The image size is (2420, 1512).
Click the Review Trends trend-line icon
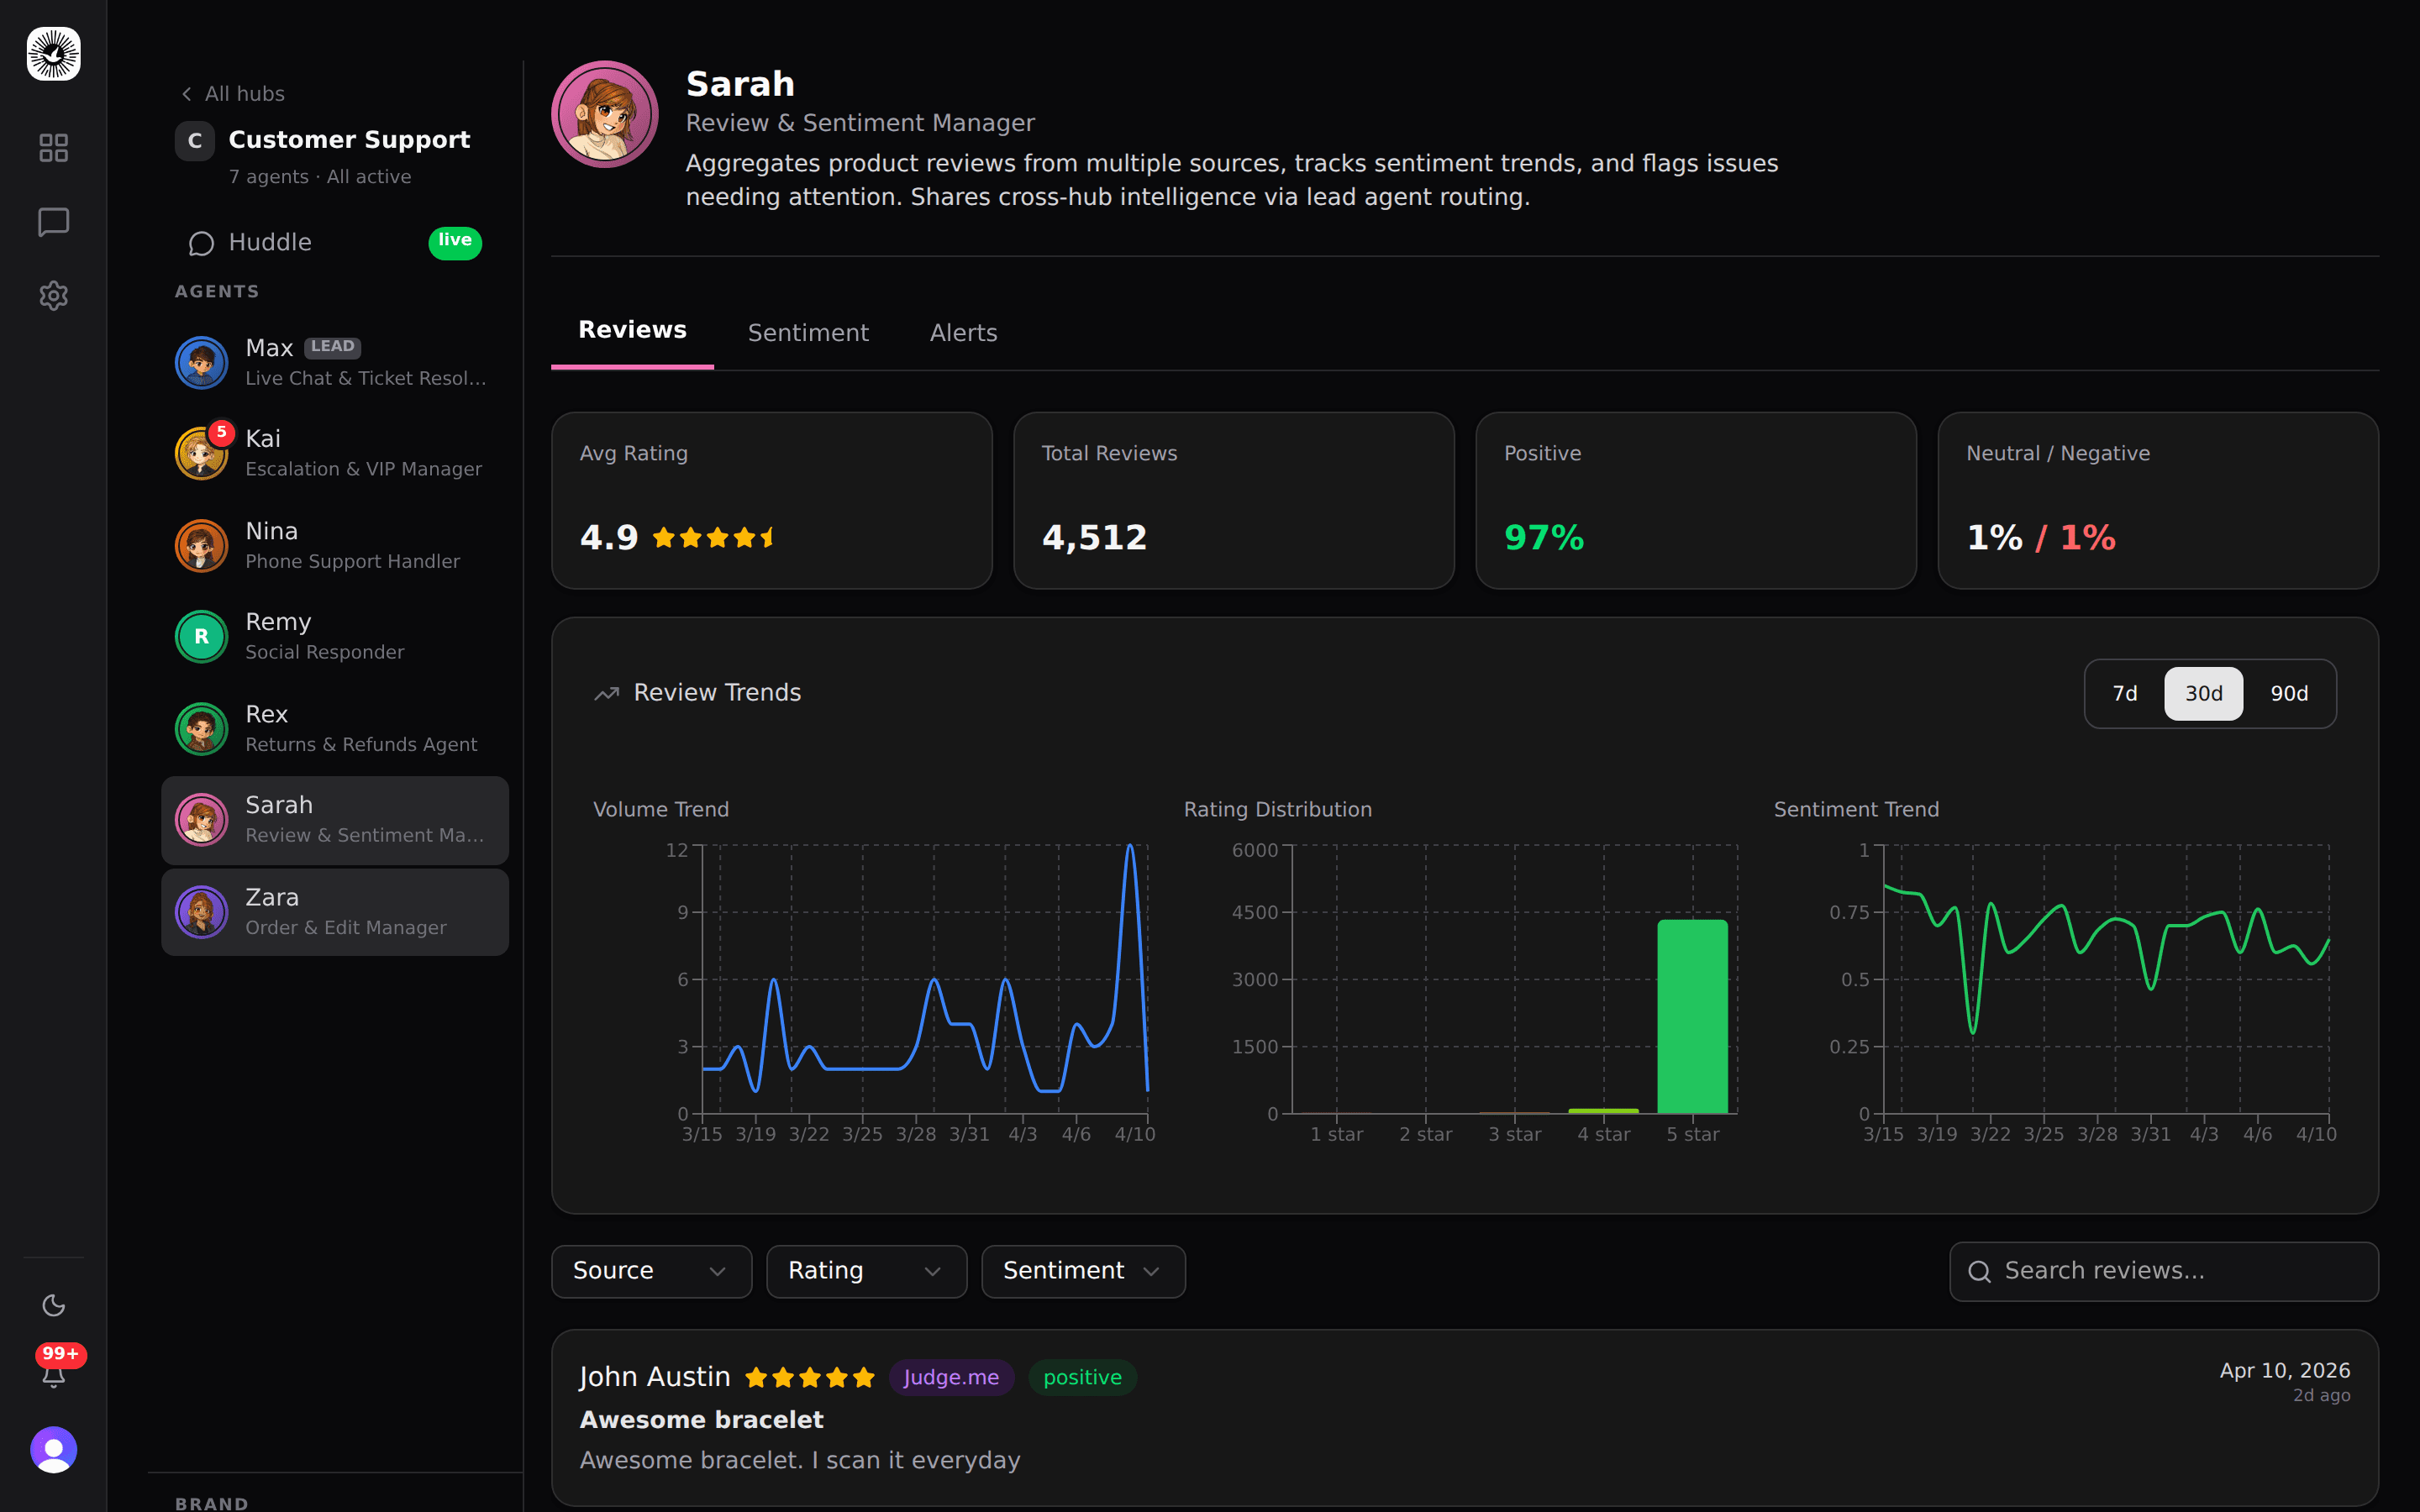click(x=605, y=691)
